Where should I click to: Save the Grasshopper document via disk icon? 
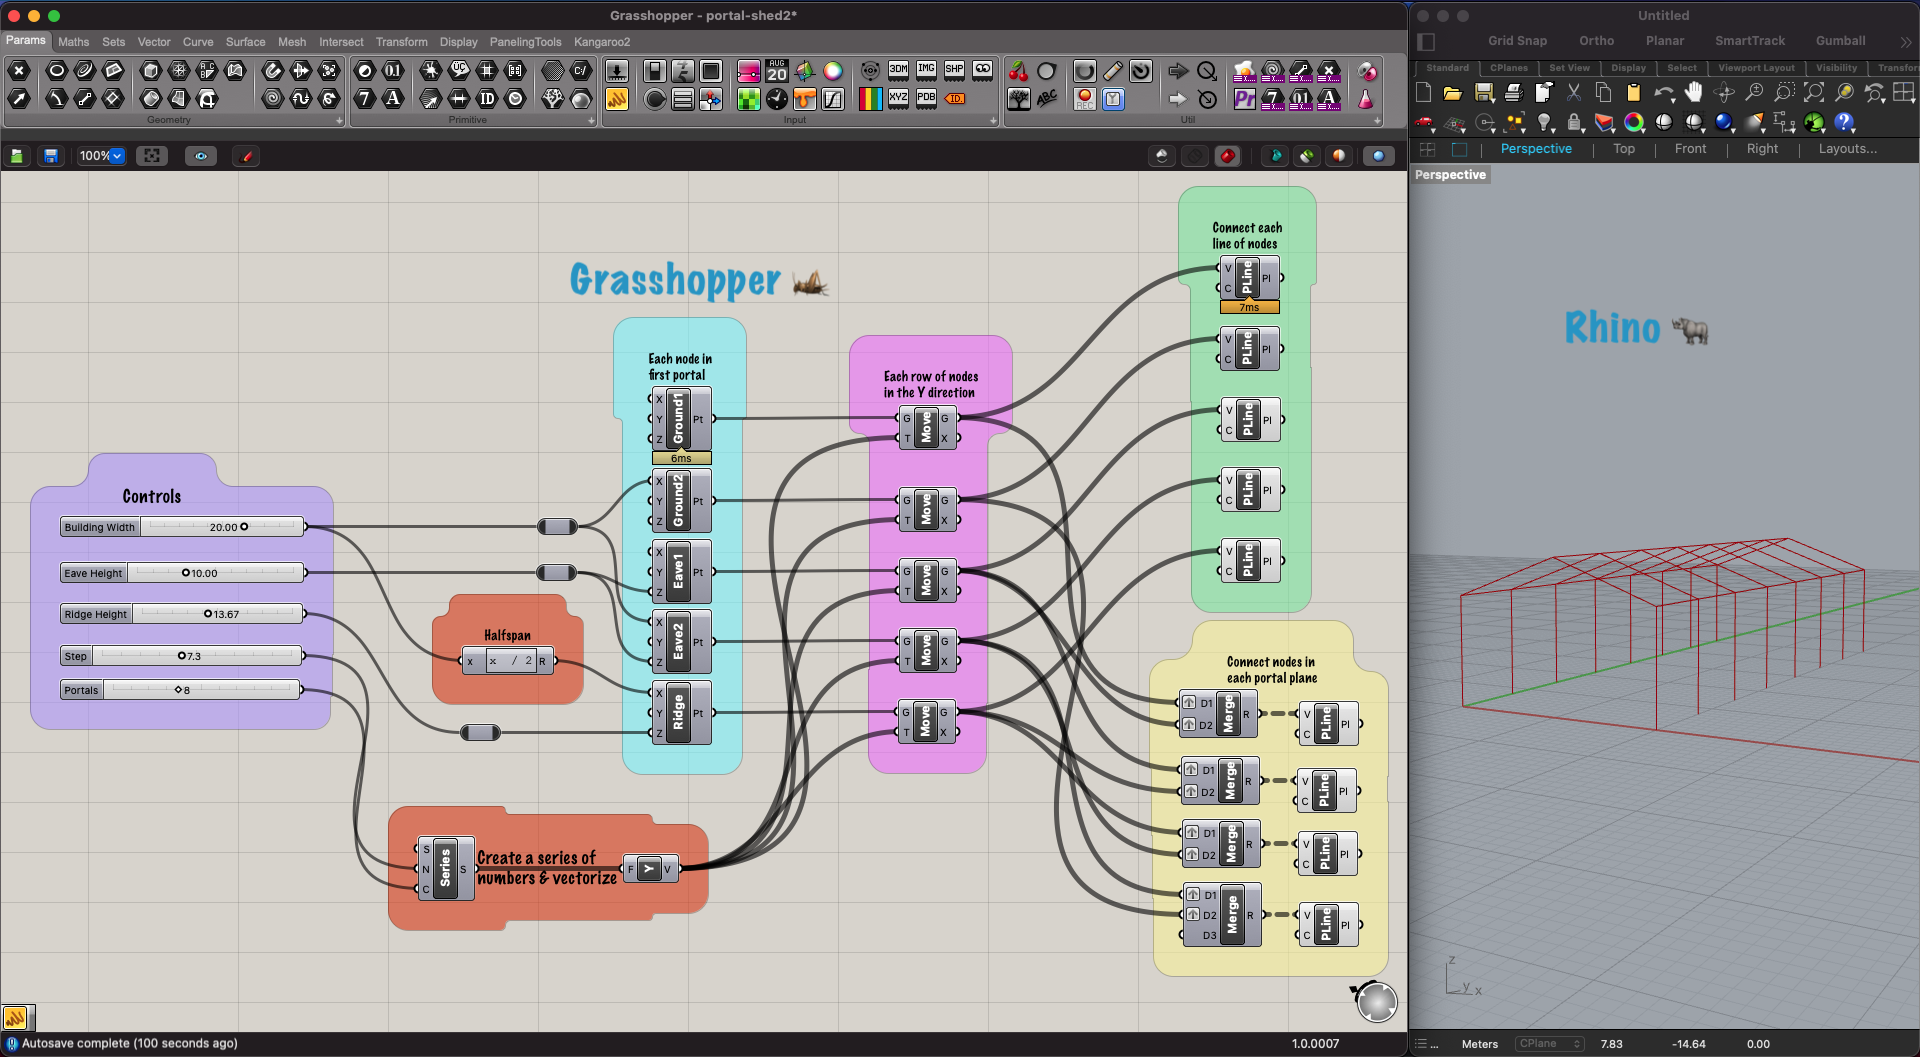pyautogui.click(x=51, y=156)
